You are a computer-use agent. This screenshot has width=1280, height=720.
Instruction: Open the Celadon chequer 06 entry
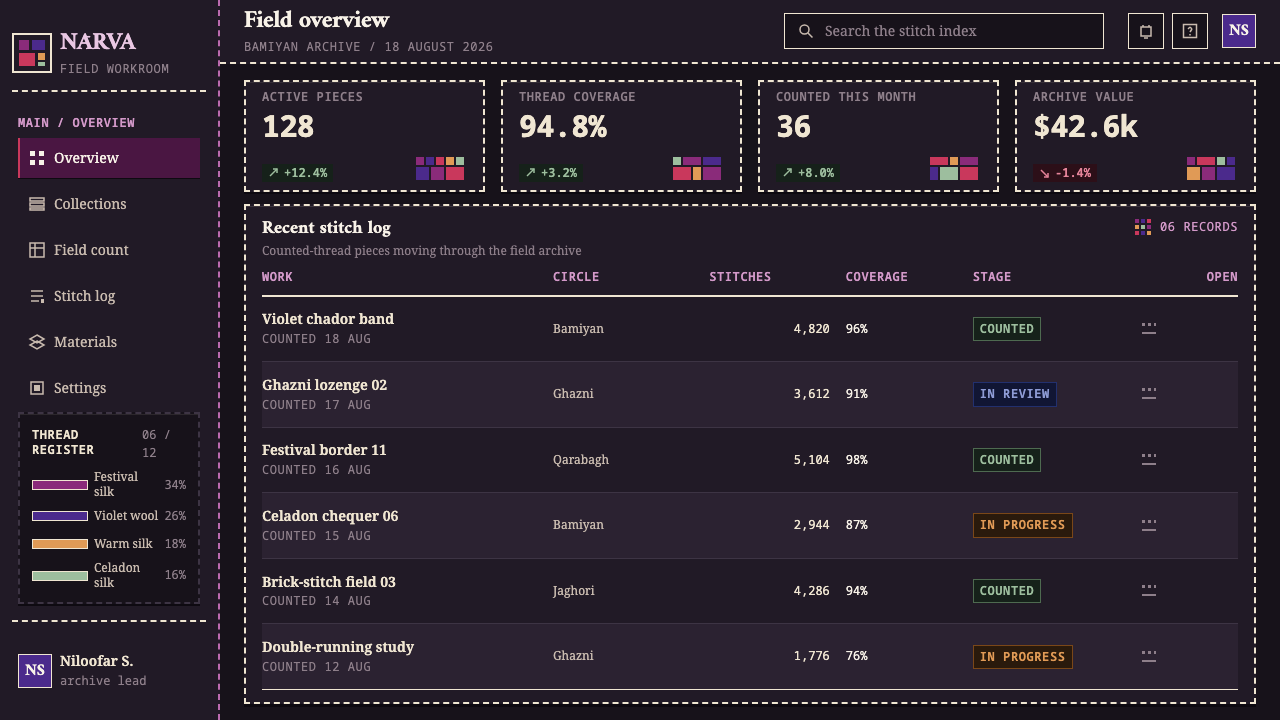[x=330, y=516]
